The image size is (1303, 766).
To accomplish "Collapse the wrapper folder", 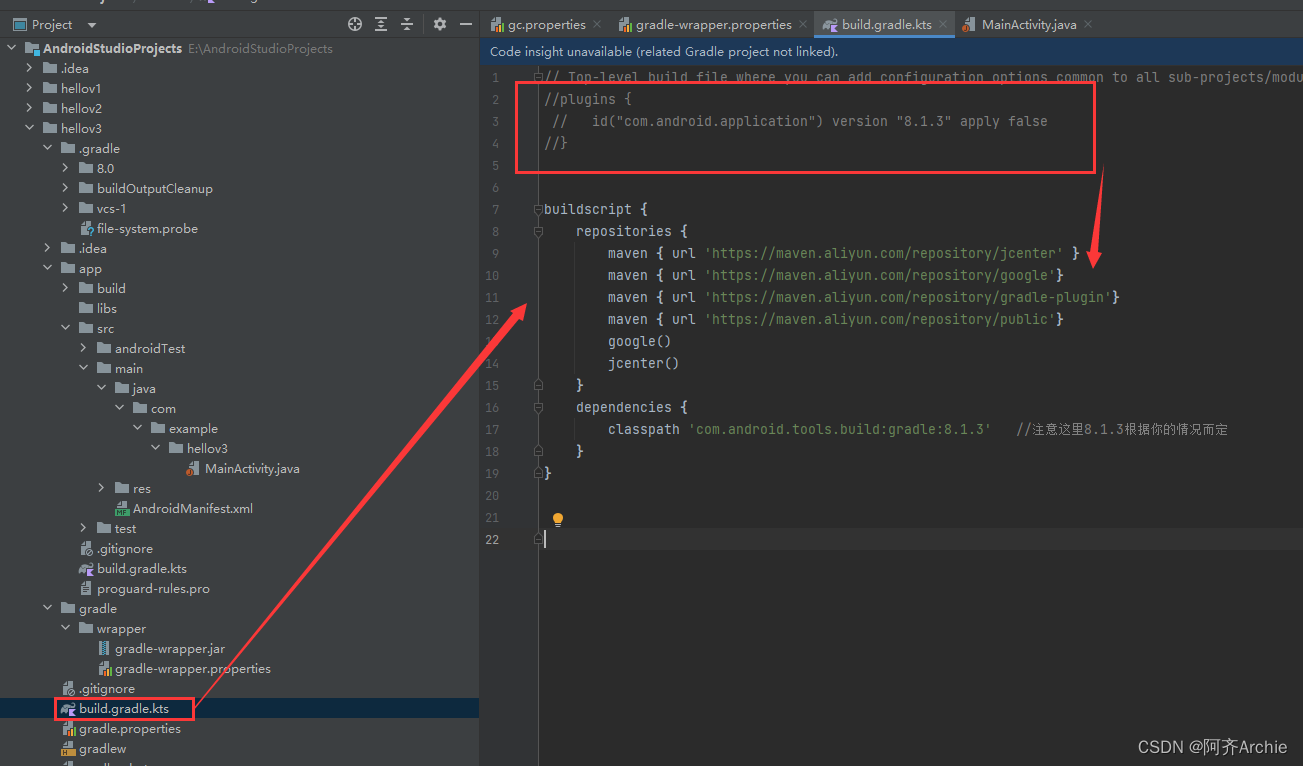I will [x=66, y=628].
